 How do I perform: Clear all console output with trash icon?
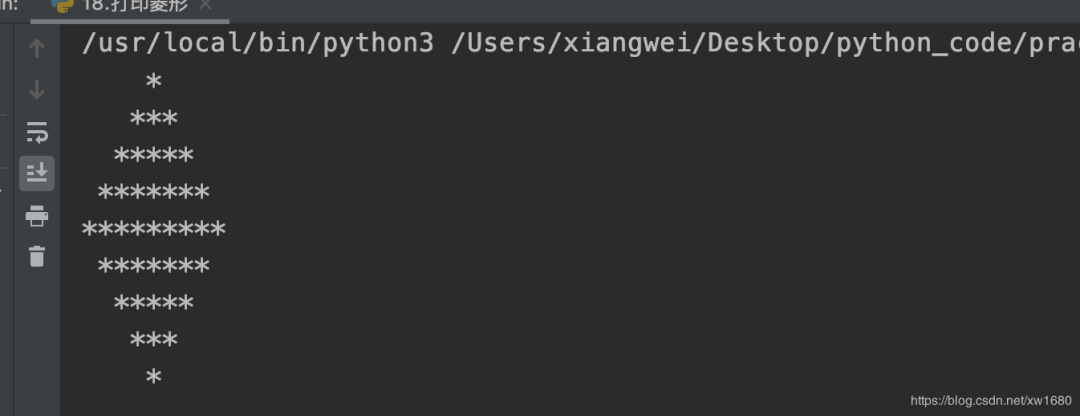[x=37, y=256]
